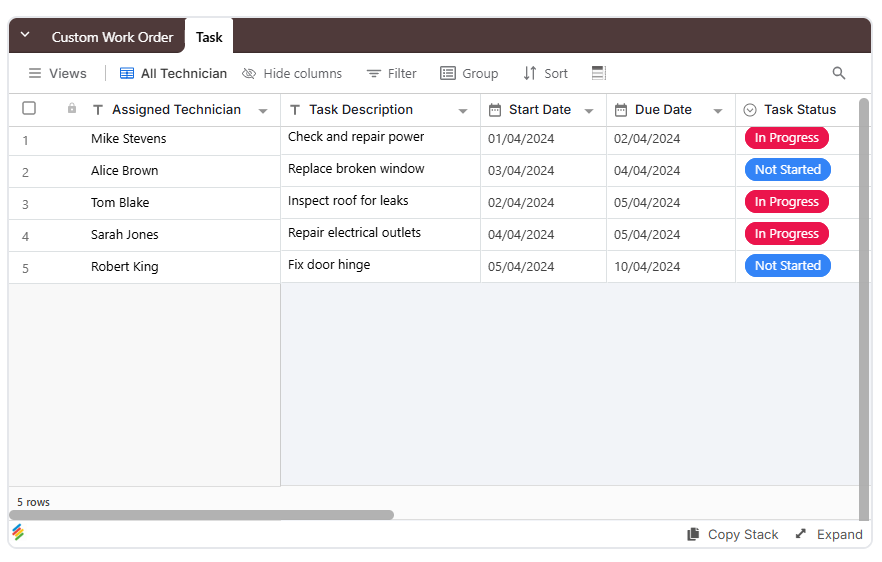Click Sarah Jones's In Progress status badge
Viewport: 882px width, 562px height.
coord(786,234)
